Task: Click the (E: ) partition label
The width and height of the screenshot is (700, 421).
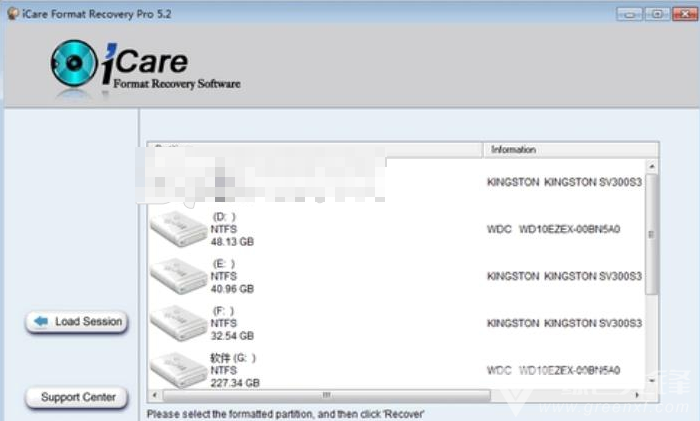Action: pos(224,264)
